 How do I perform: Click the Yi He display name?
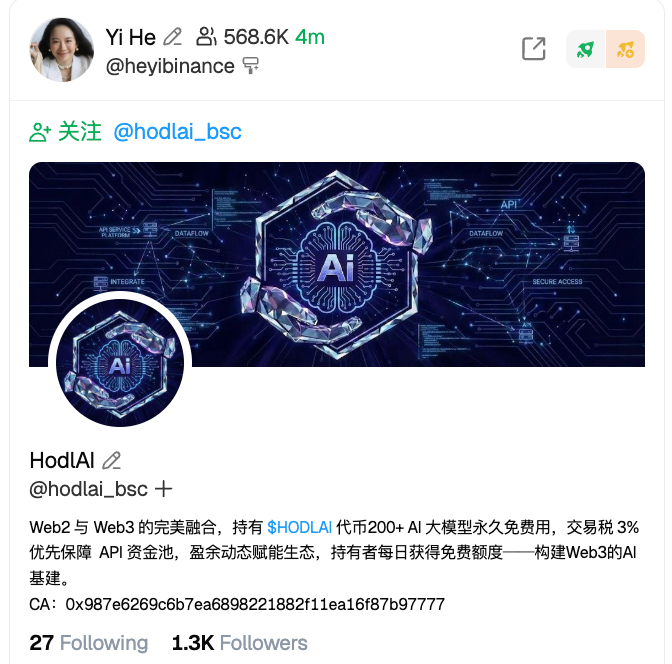131,37
